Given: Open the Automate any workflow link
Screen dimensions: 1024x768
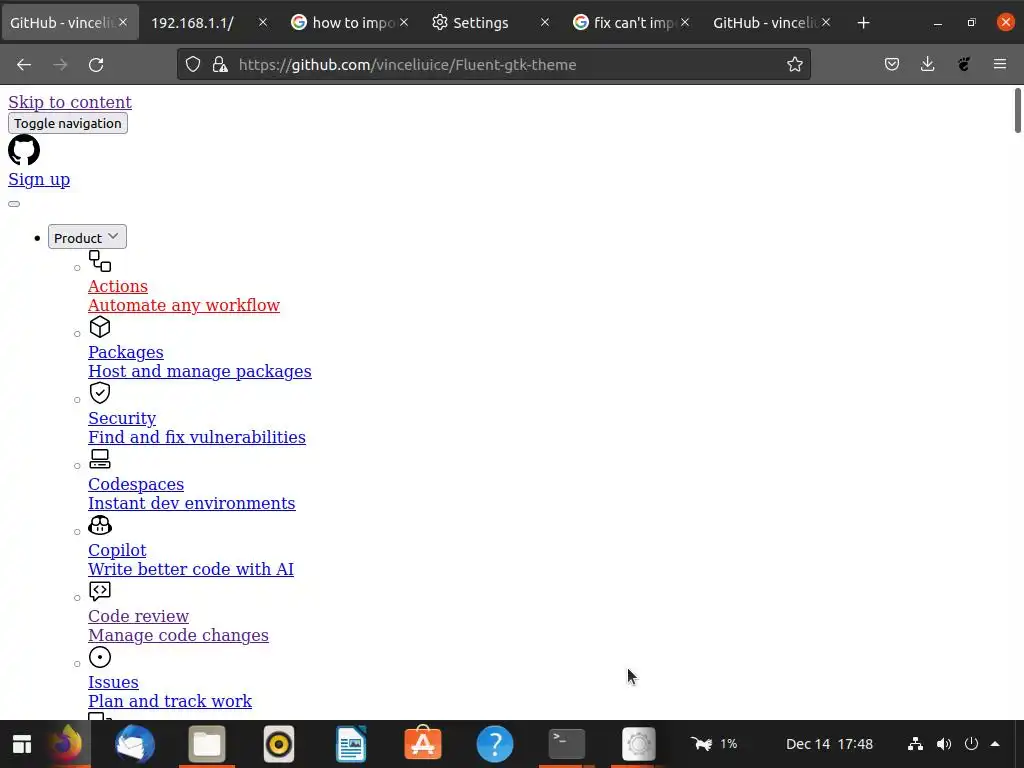Looking at the screenshot, I should pos(184,305).
